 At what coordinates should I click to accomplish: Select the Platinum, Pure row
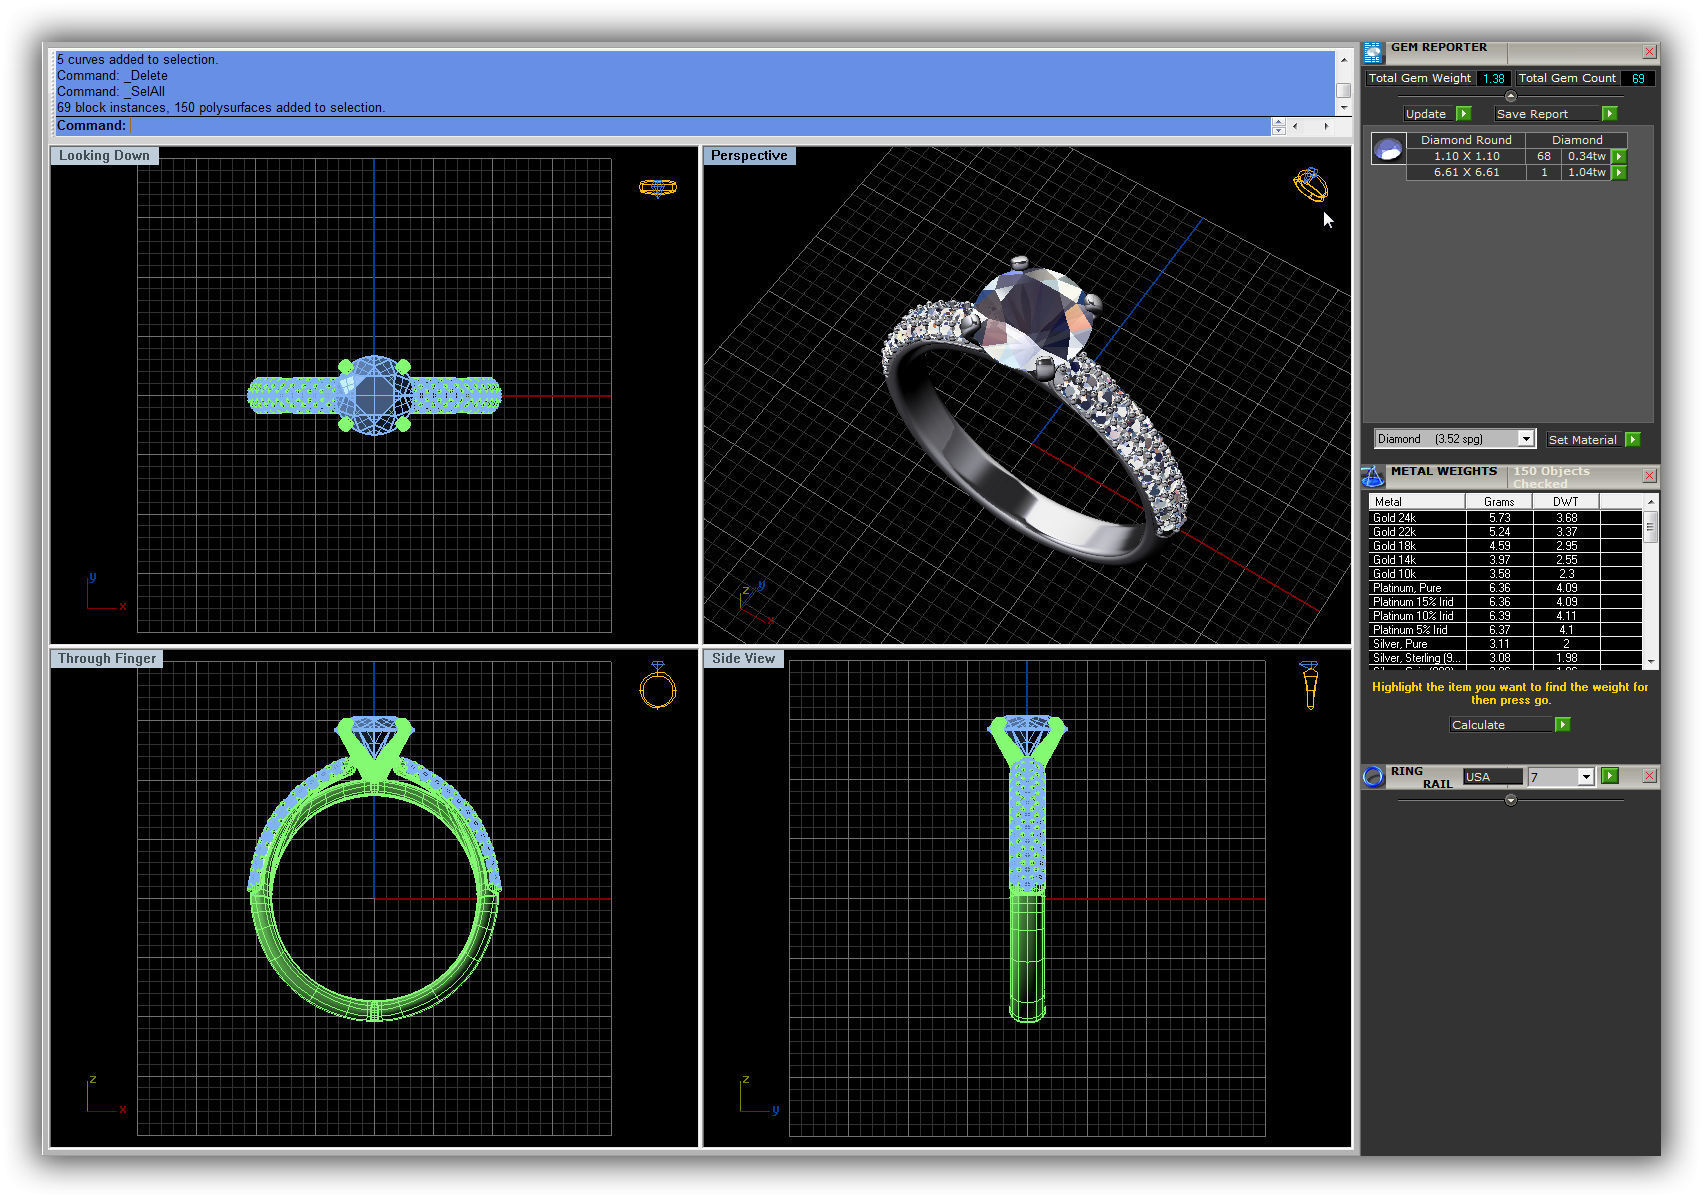tap(1505, 588)
